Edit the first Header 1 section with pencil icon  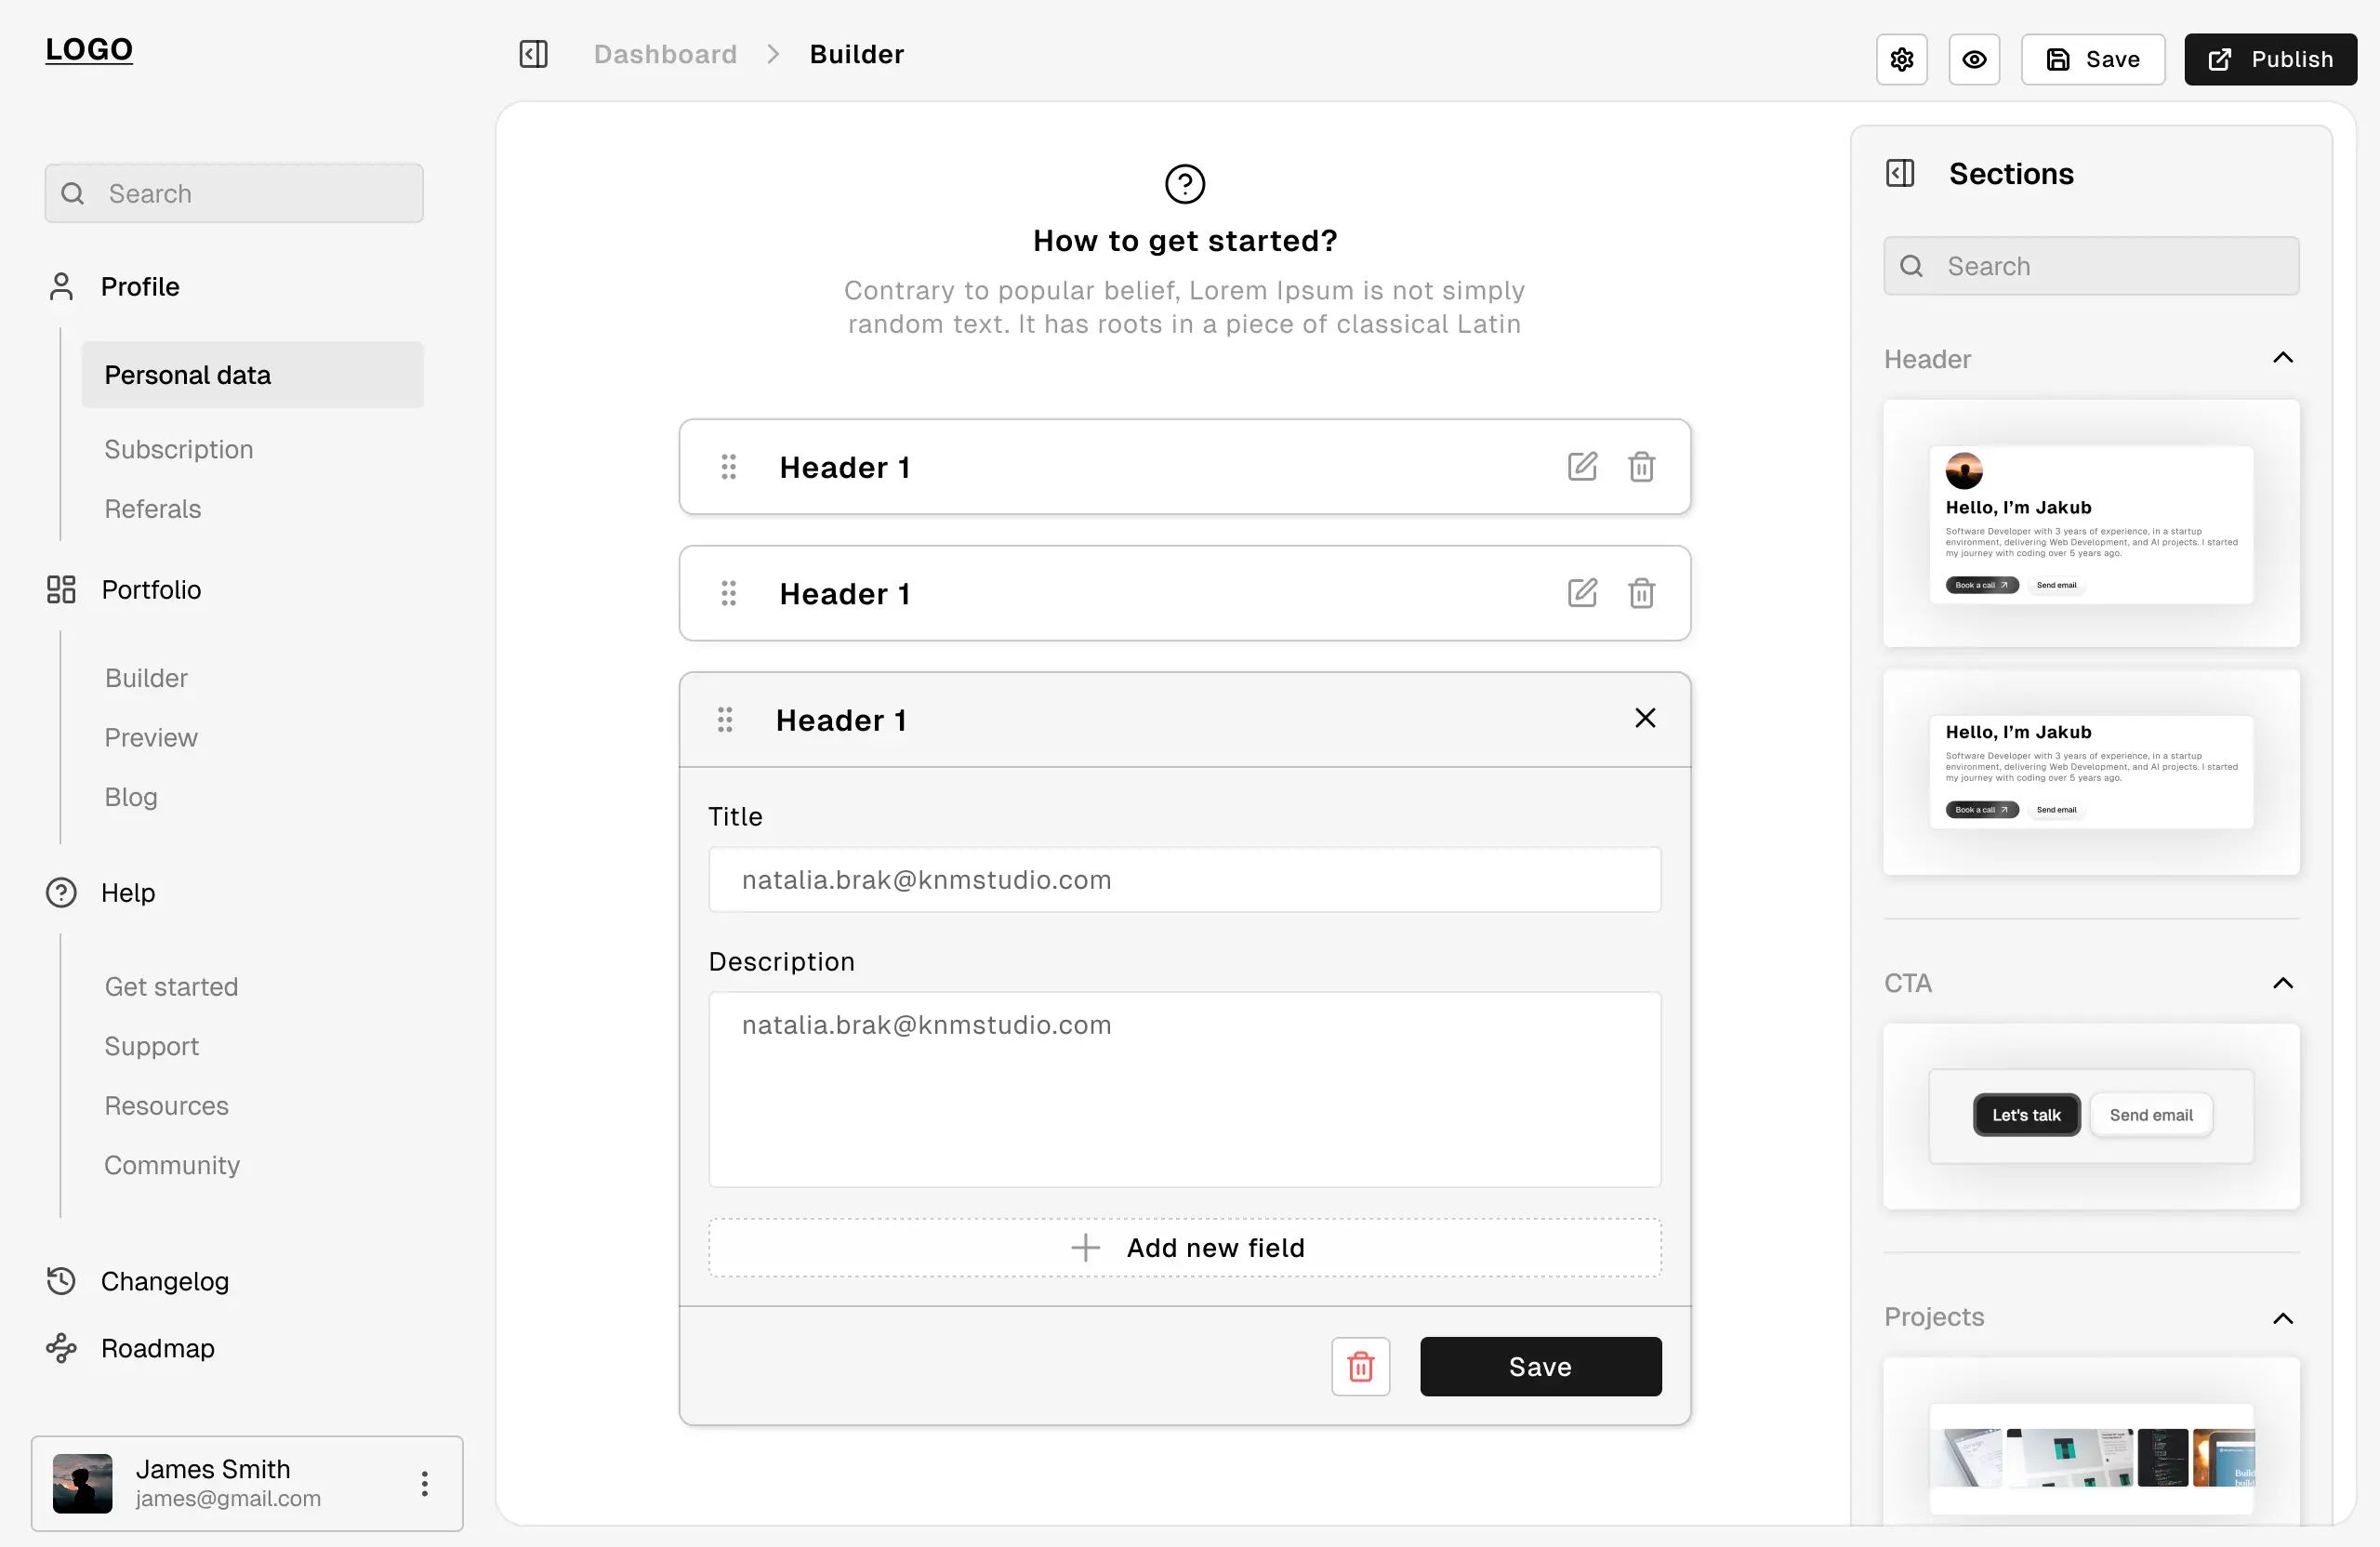(1581, 466)
